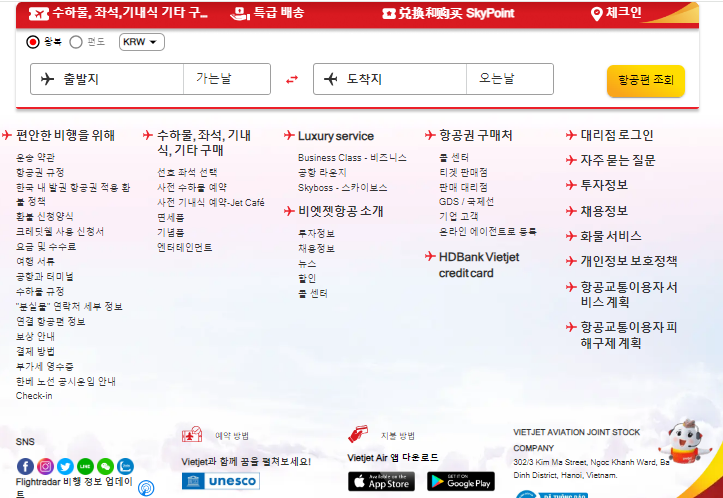Click the swap origin and destination arrows
This screenshot has height=498, width=723.
tap(292, 79)
